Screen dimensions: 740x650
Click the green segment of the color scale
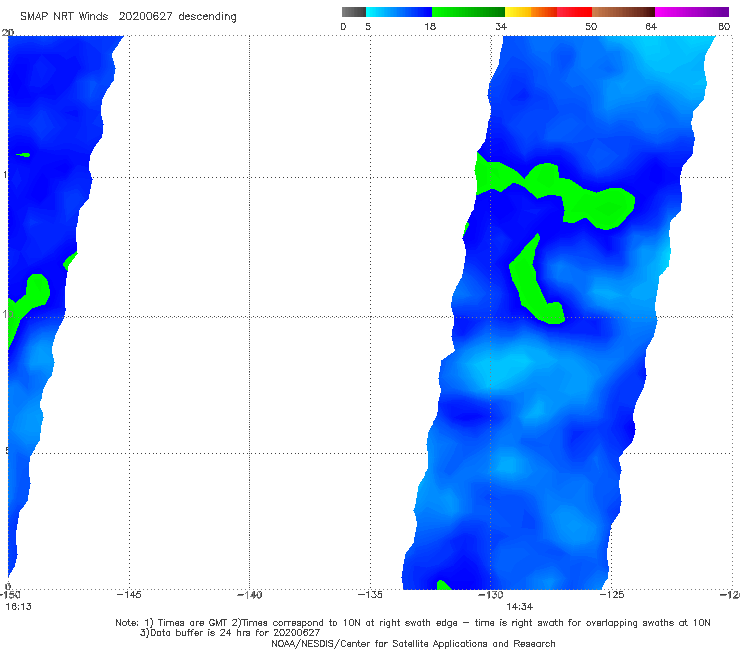pyautogui.click(x=468, y=12)
